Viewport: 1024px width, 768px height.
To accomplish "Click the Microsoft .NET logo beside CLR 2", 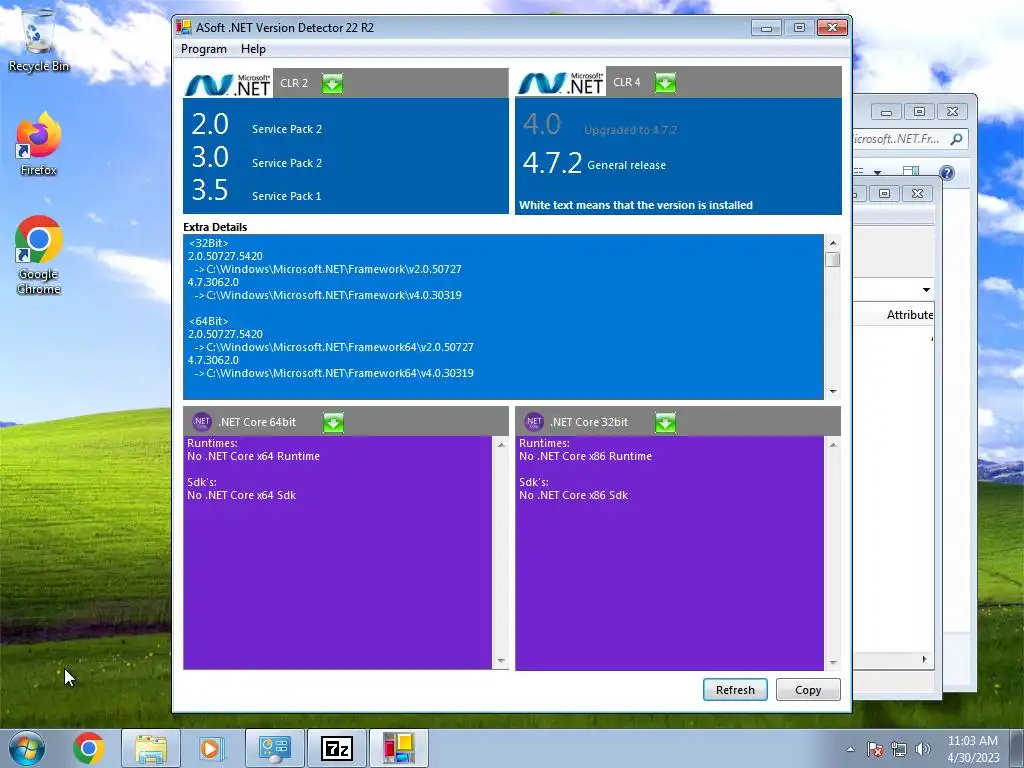I will (228, 84).
